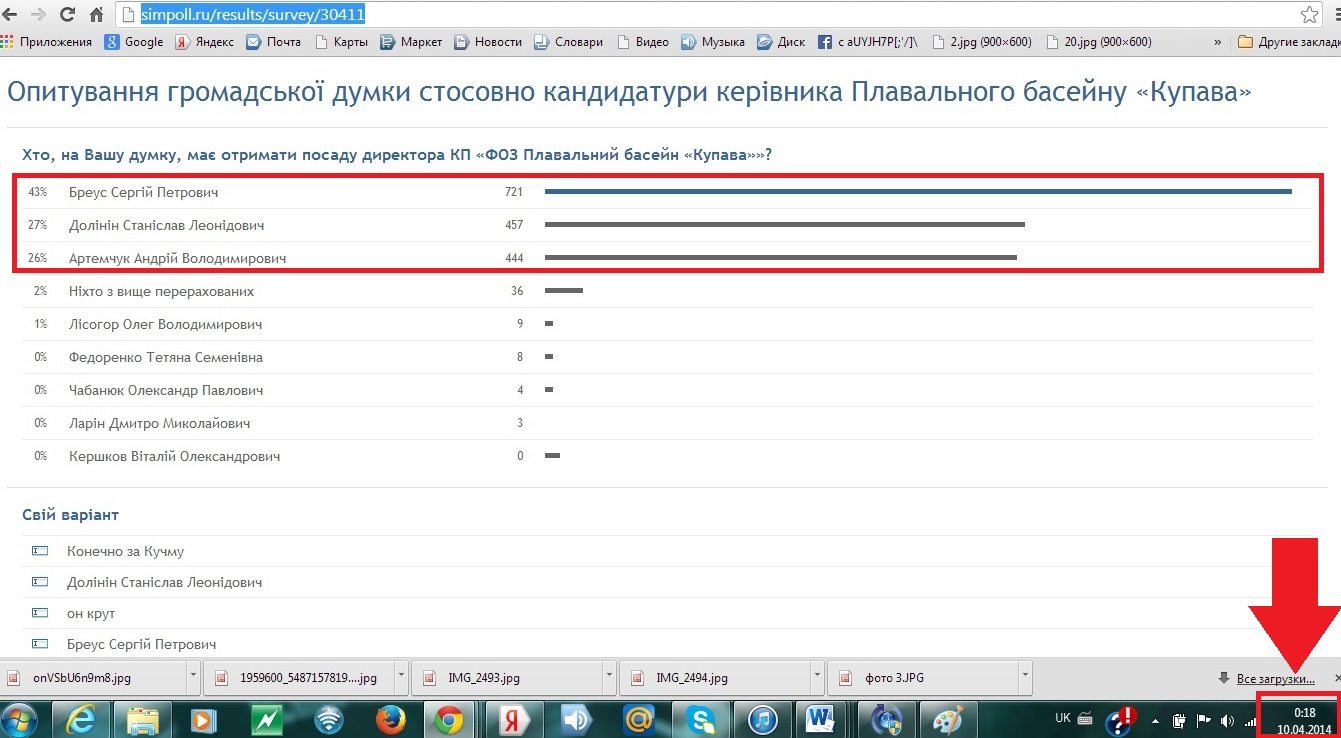This screenshot has width=1341, height=738.
Task: Launch Firefox from the taskbar
Action: [x=390, y=719]
